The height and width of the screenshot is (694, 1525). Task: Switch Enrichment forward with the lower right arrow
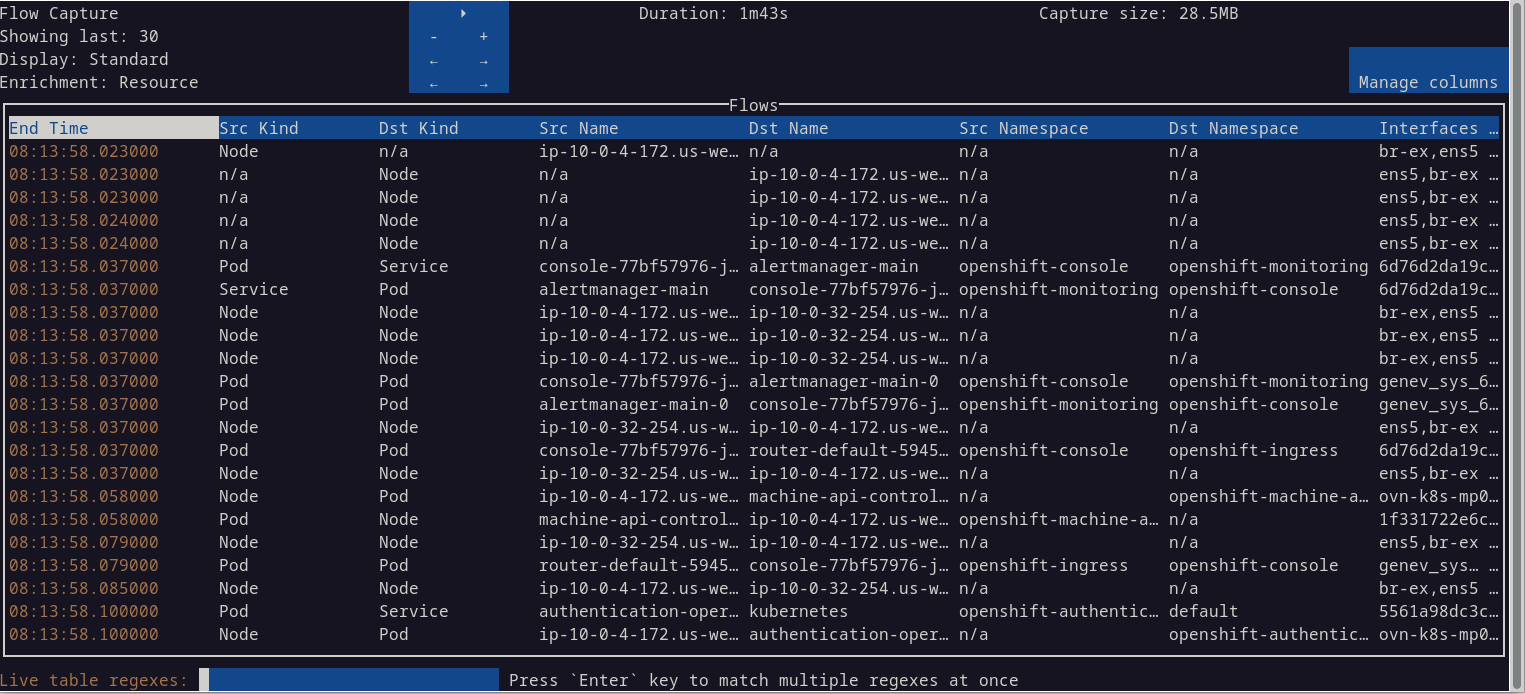(483, 83)
